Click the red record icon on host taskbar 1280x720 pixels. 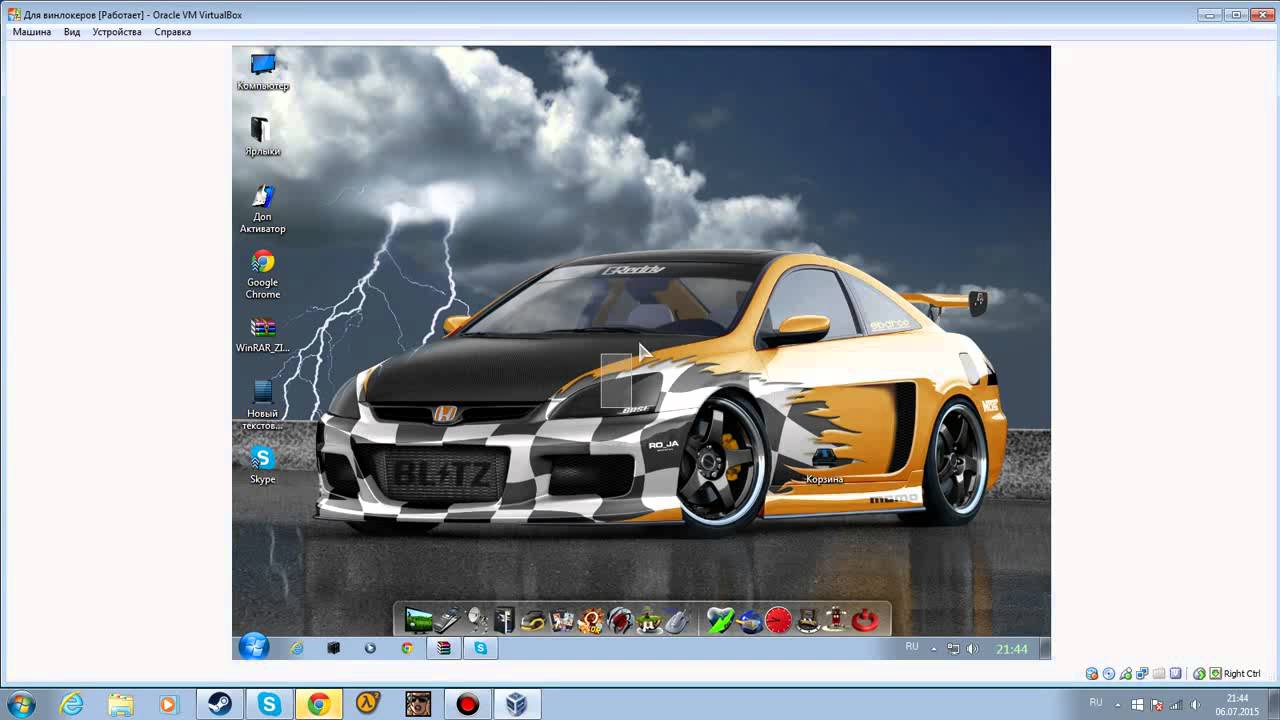467,704
